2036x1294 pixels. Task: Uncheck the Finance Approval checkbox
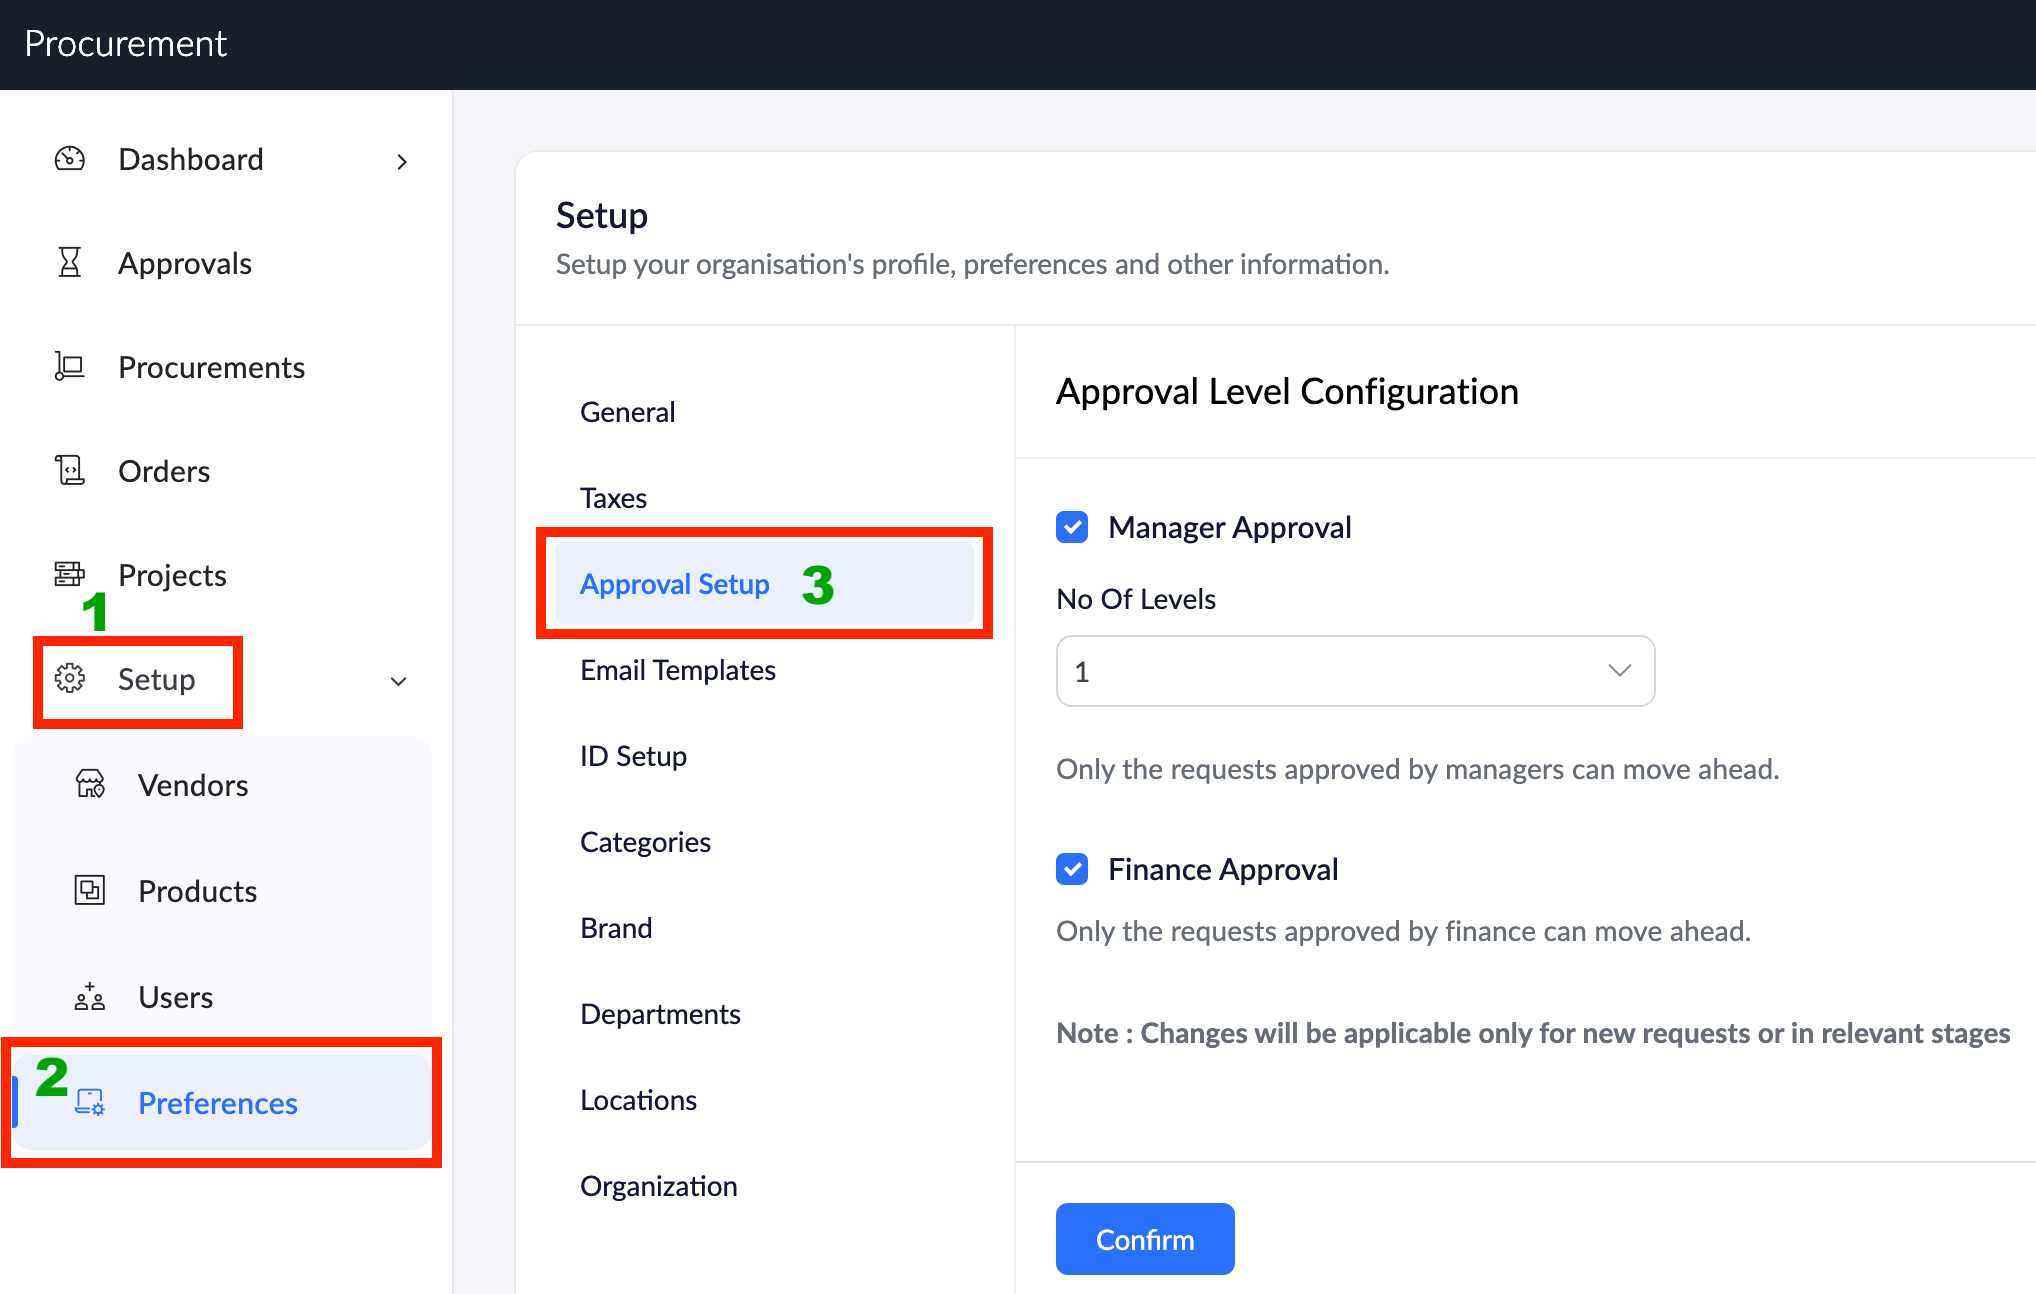1072,869
